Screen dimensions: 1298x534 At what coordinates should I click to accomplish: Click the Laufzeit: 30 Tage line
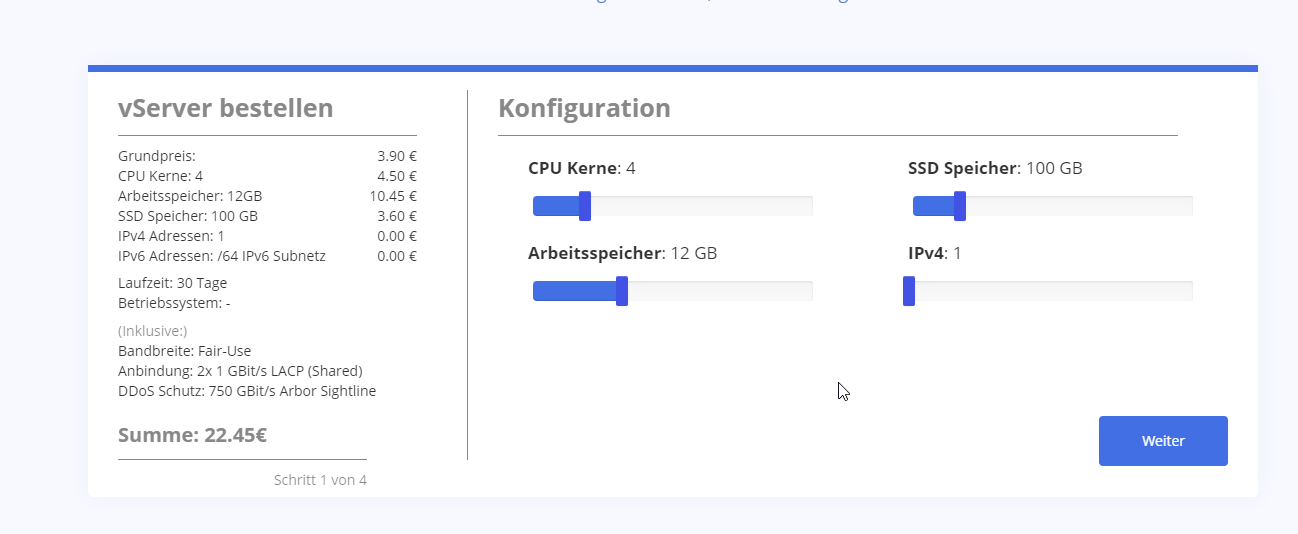(172, 283)
